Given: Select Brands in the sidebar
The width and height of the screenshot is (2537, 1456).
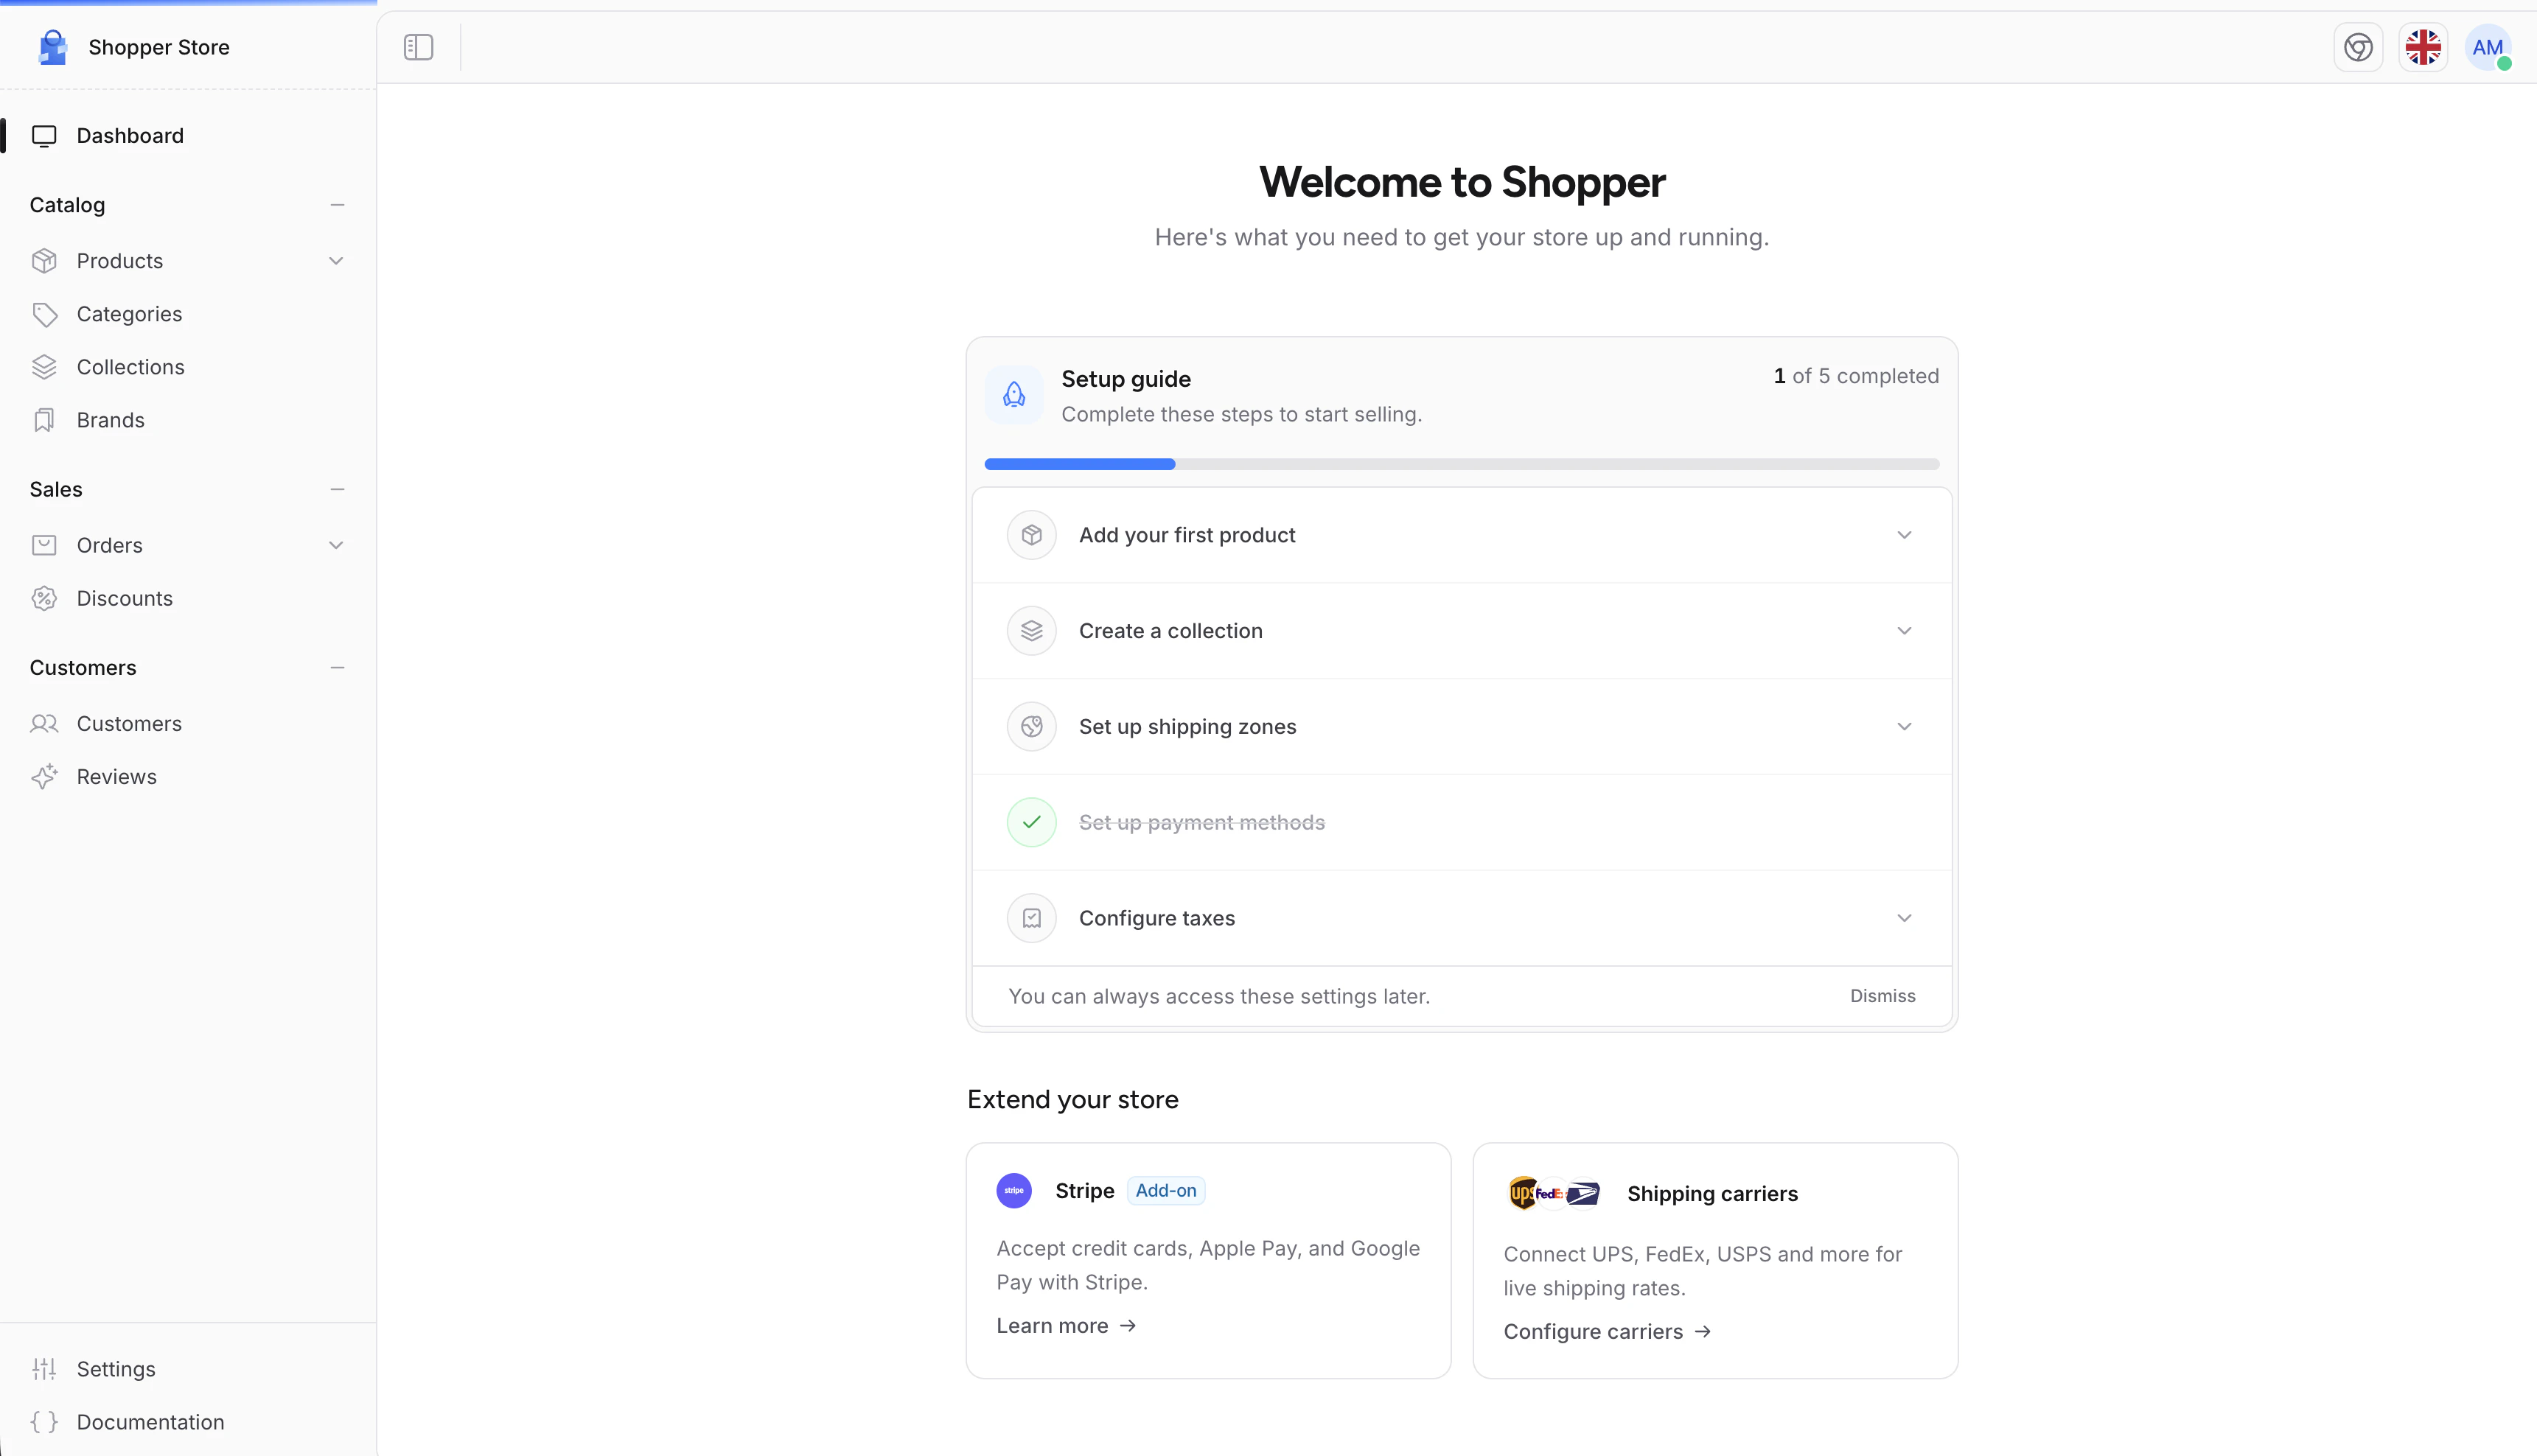Looking at the screenshot, I should (x=110, y=419).
